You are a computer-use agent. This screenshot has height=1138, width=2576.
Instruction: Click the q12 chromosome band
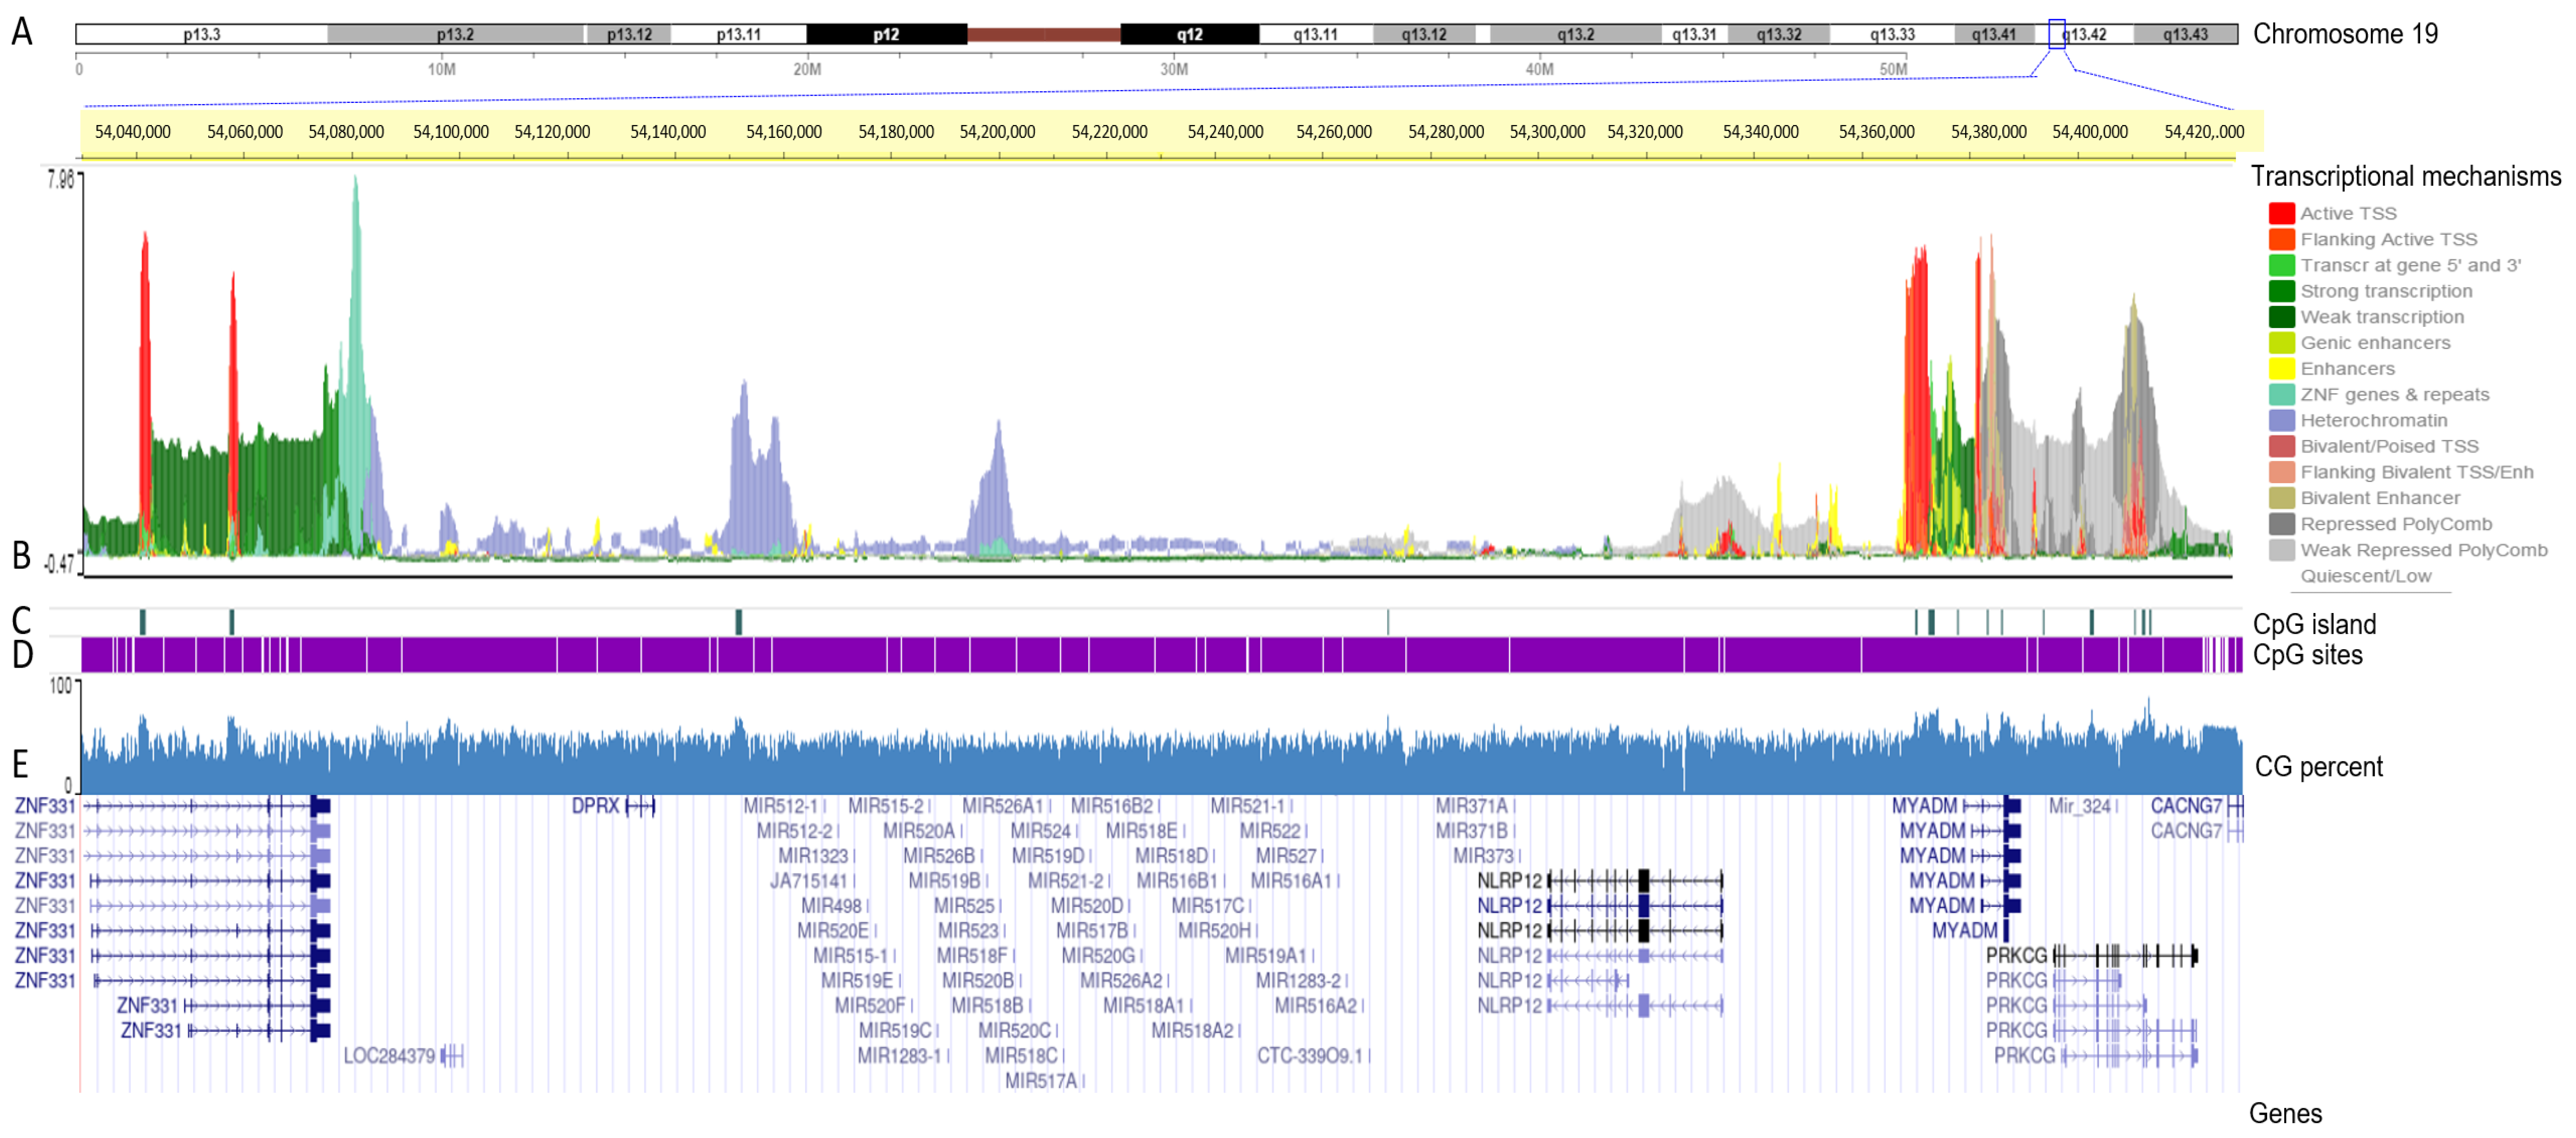pyautogui.click(x=1189, y=34)
